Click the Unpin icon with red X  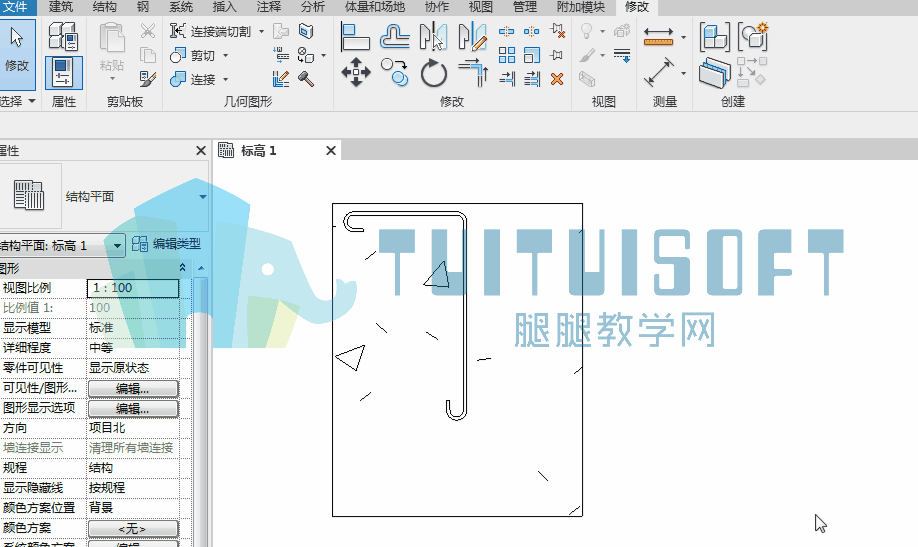click(x=557, y=31)
